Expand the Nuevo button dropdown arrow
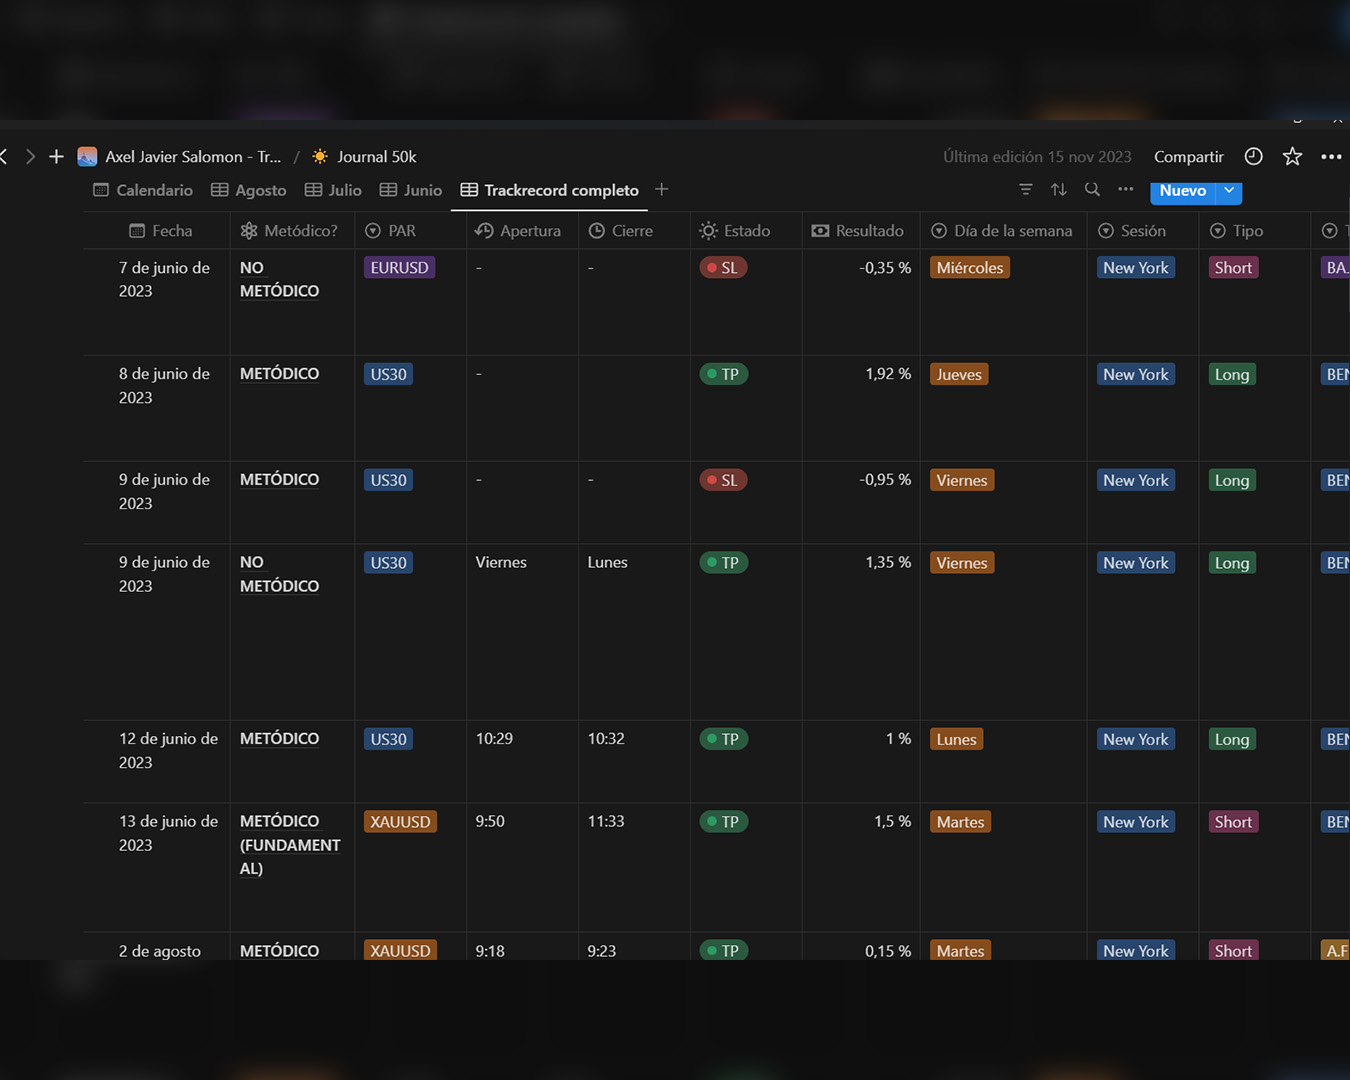Viewport: 1350px width, 1080px height. point(1229,190)
